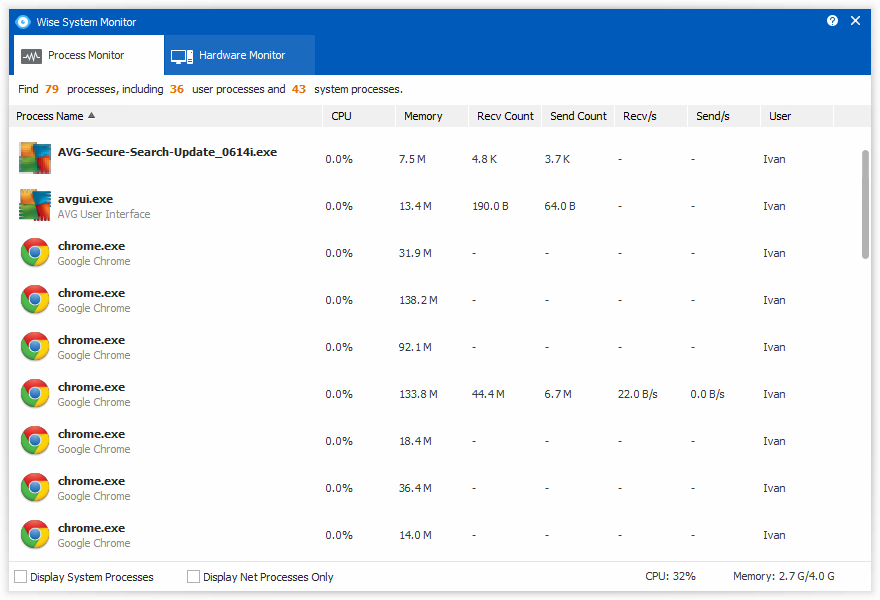Click the avgui.exe AVG icon
This screenshot has width=880, height=600.
(35, 205)
